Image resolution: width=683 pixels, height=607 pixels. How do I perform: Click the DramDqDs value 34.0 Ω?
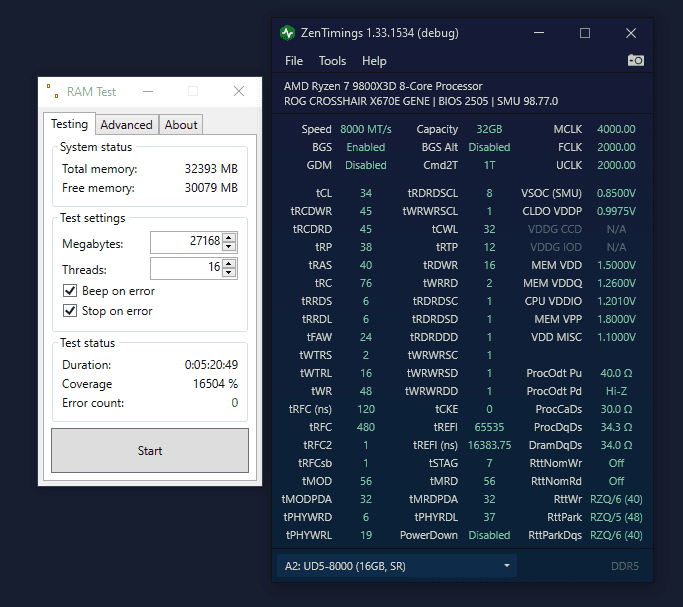point(616,445)
